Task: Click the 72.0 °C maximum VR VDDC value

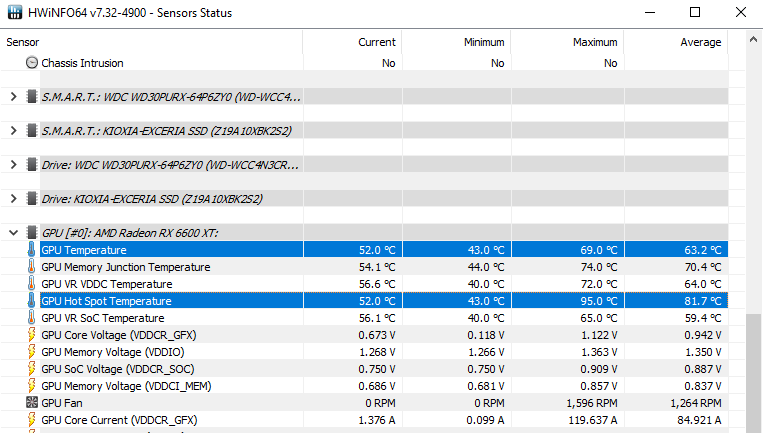Action: [599, 284]
